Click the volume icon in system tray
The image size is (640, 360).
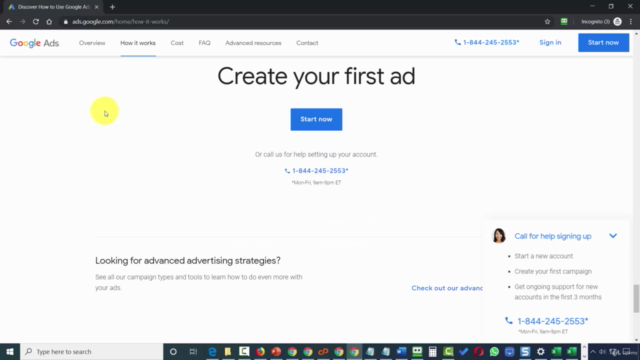(603, 351)
